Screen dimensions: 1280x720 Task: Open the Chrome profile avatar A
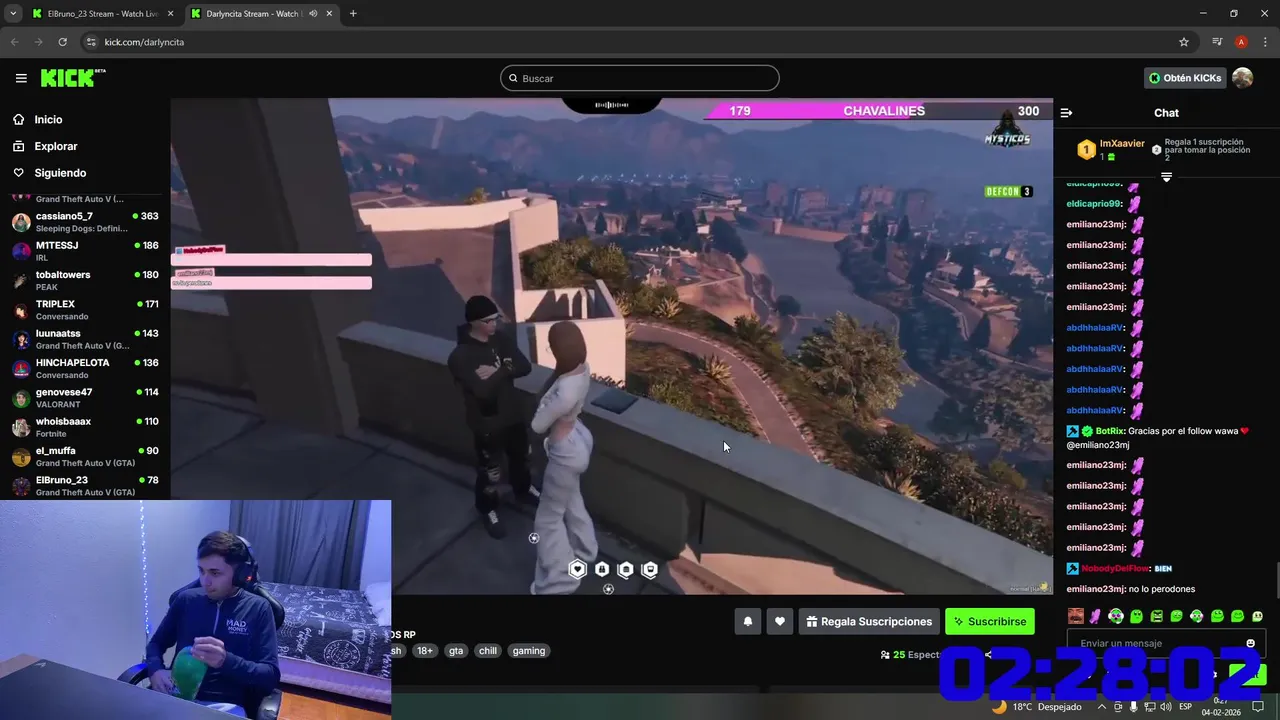pos(1241,42)
